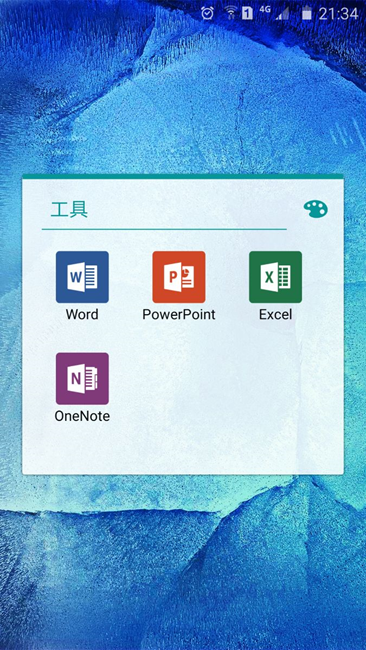The width and height of the screenshot is (366, 650).
Task: Tap the OneNote text label
Action: pos(82,416)
